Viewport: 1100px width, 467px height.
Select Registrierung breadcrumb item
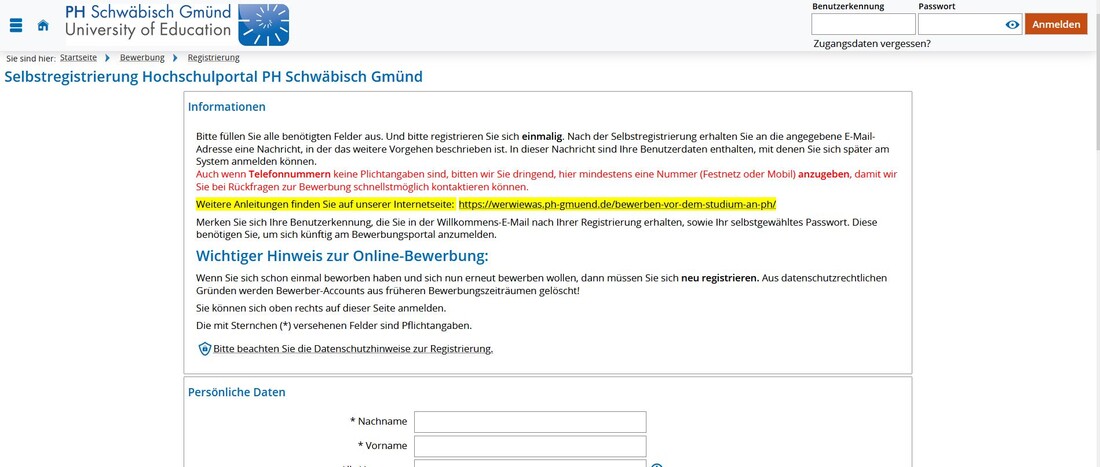[213, 58]
